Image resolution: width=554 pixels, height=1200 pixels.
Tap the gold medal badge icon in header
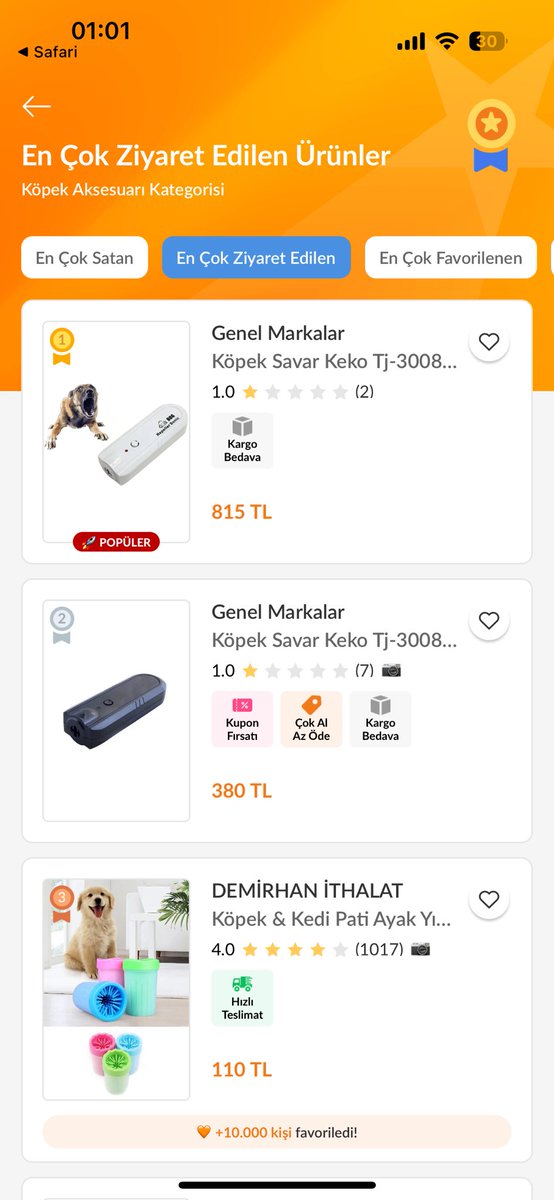(491, 136)
